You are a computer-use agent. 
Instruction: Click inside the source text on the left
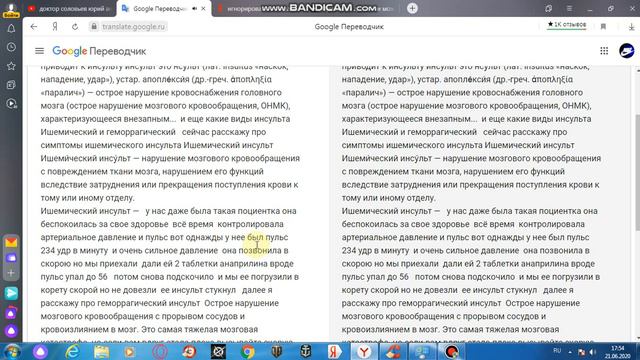(171, 204)
